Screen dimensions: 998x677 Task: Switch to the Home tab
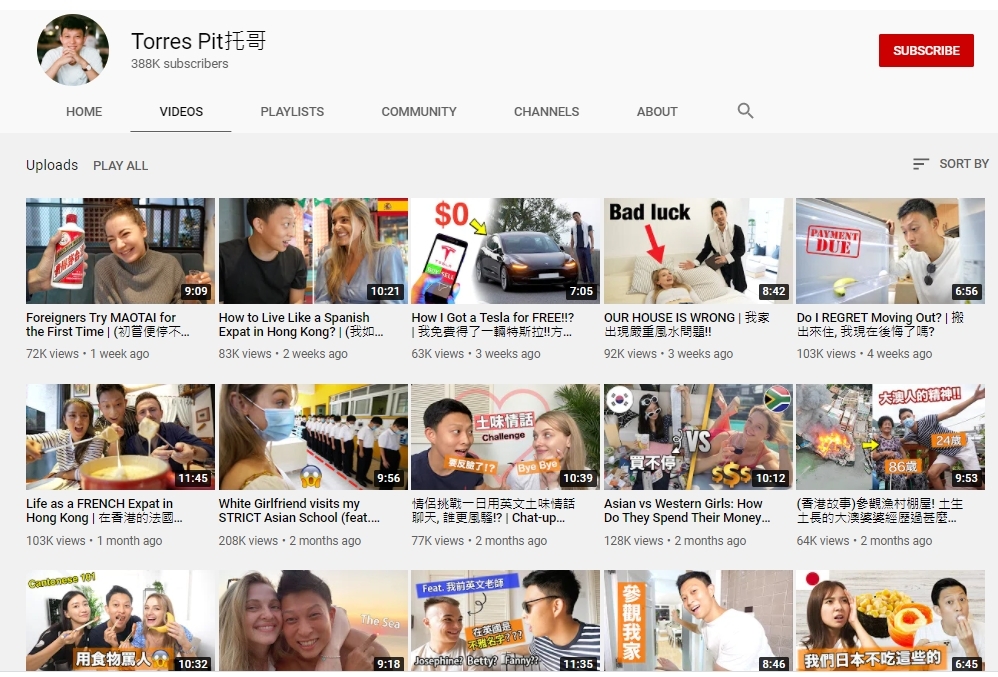pyautogui.click(x=84, y=112)
